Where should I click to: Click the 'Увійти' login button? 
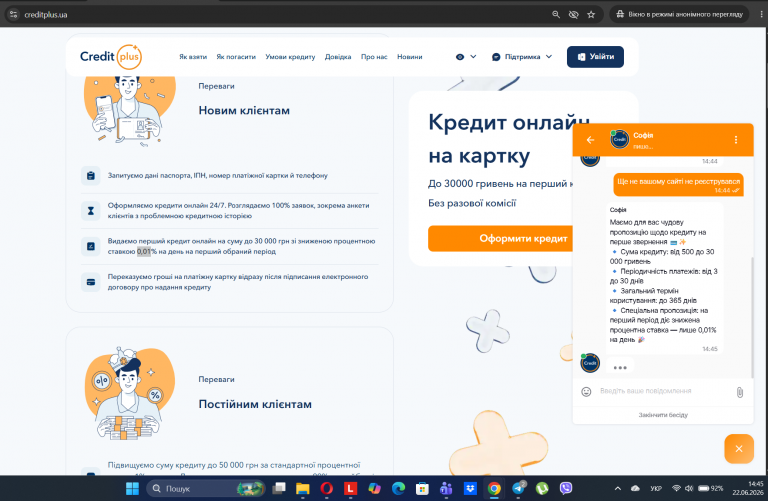595,57
